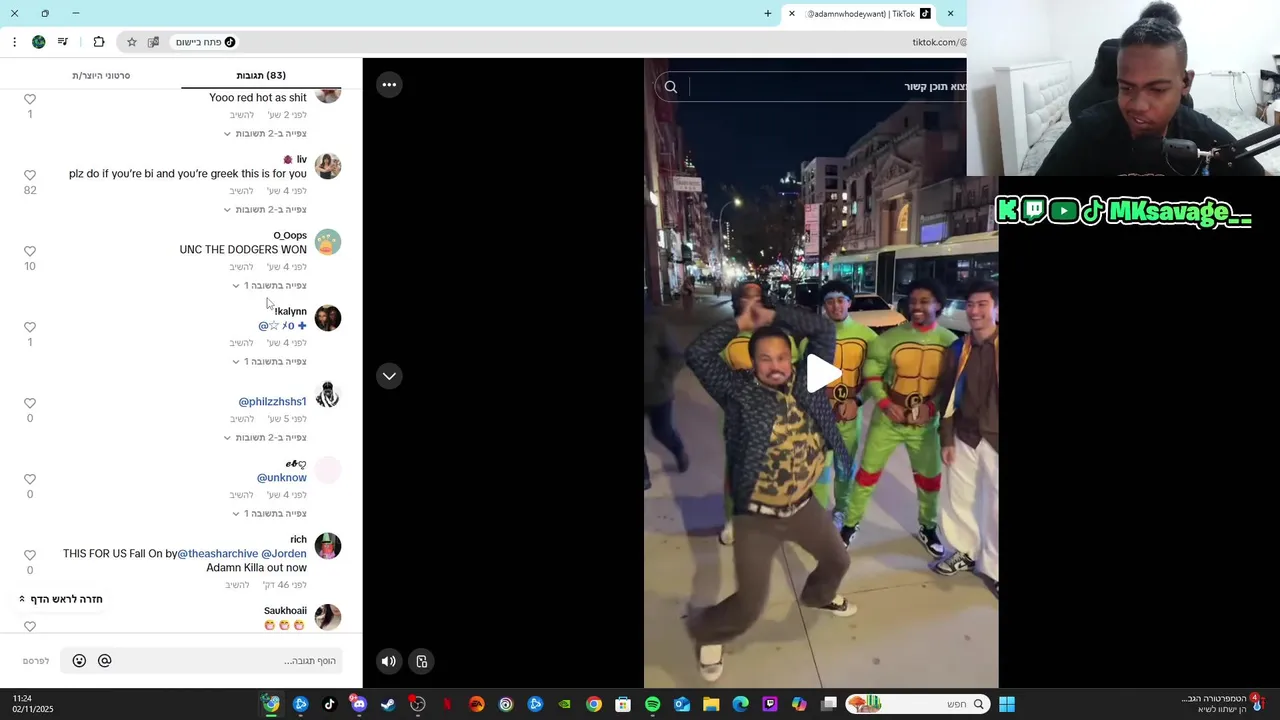
Task: Toggle the video mute speaker button
Action: [x=389, y=661]
